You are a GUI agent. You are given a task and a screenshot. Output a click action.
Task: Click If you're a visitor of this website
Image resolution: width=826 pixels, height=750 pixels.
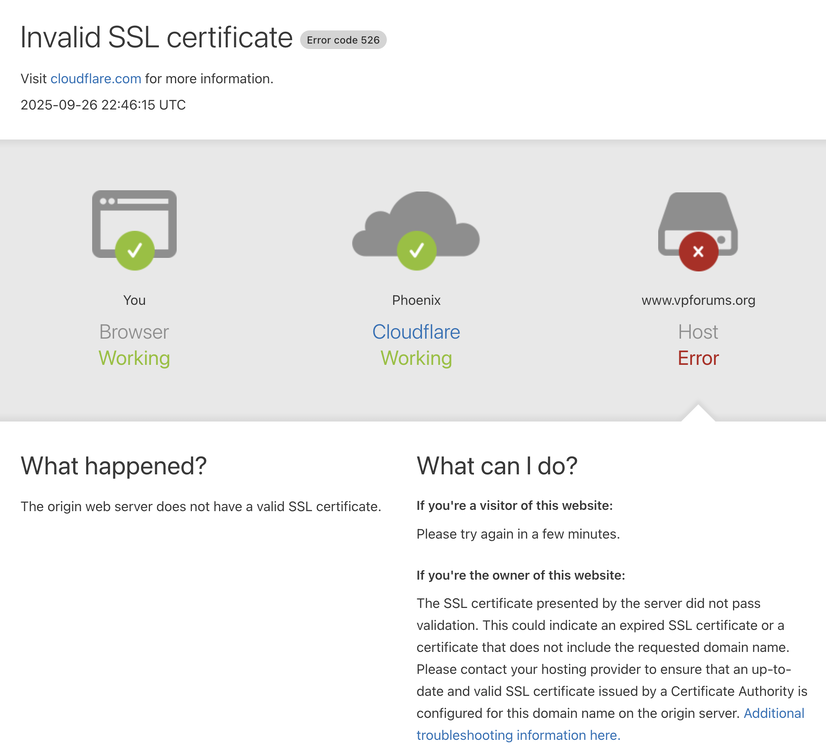515,506
